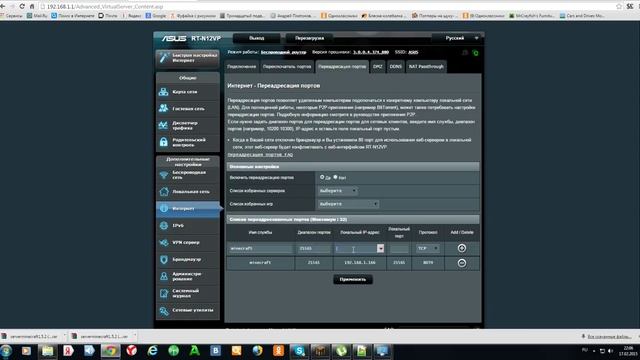Screen dimensions: 640x360
Task: Open the Русский language dropdown
Action: 459,38
